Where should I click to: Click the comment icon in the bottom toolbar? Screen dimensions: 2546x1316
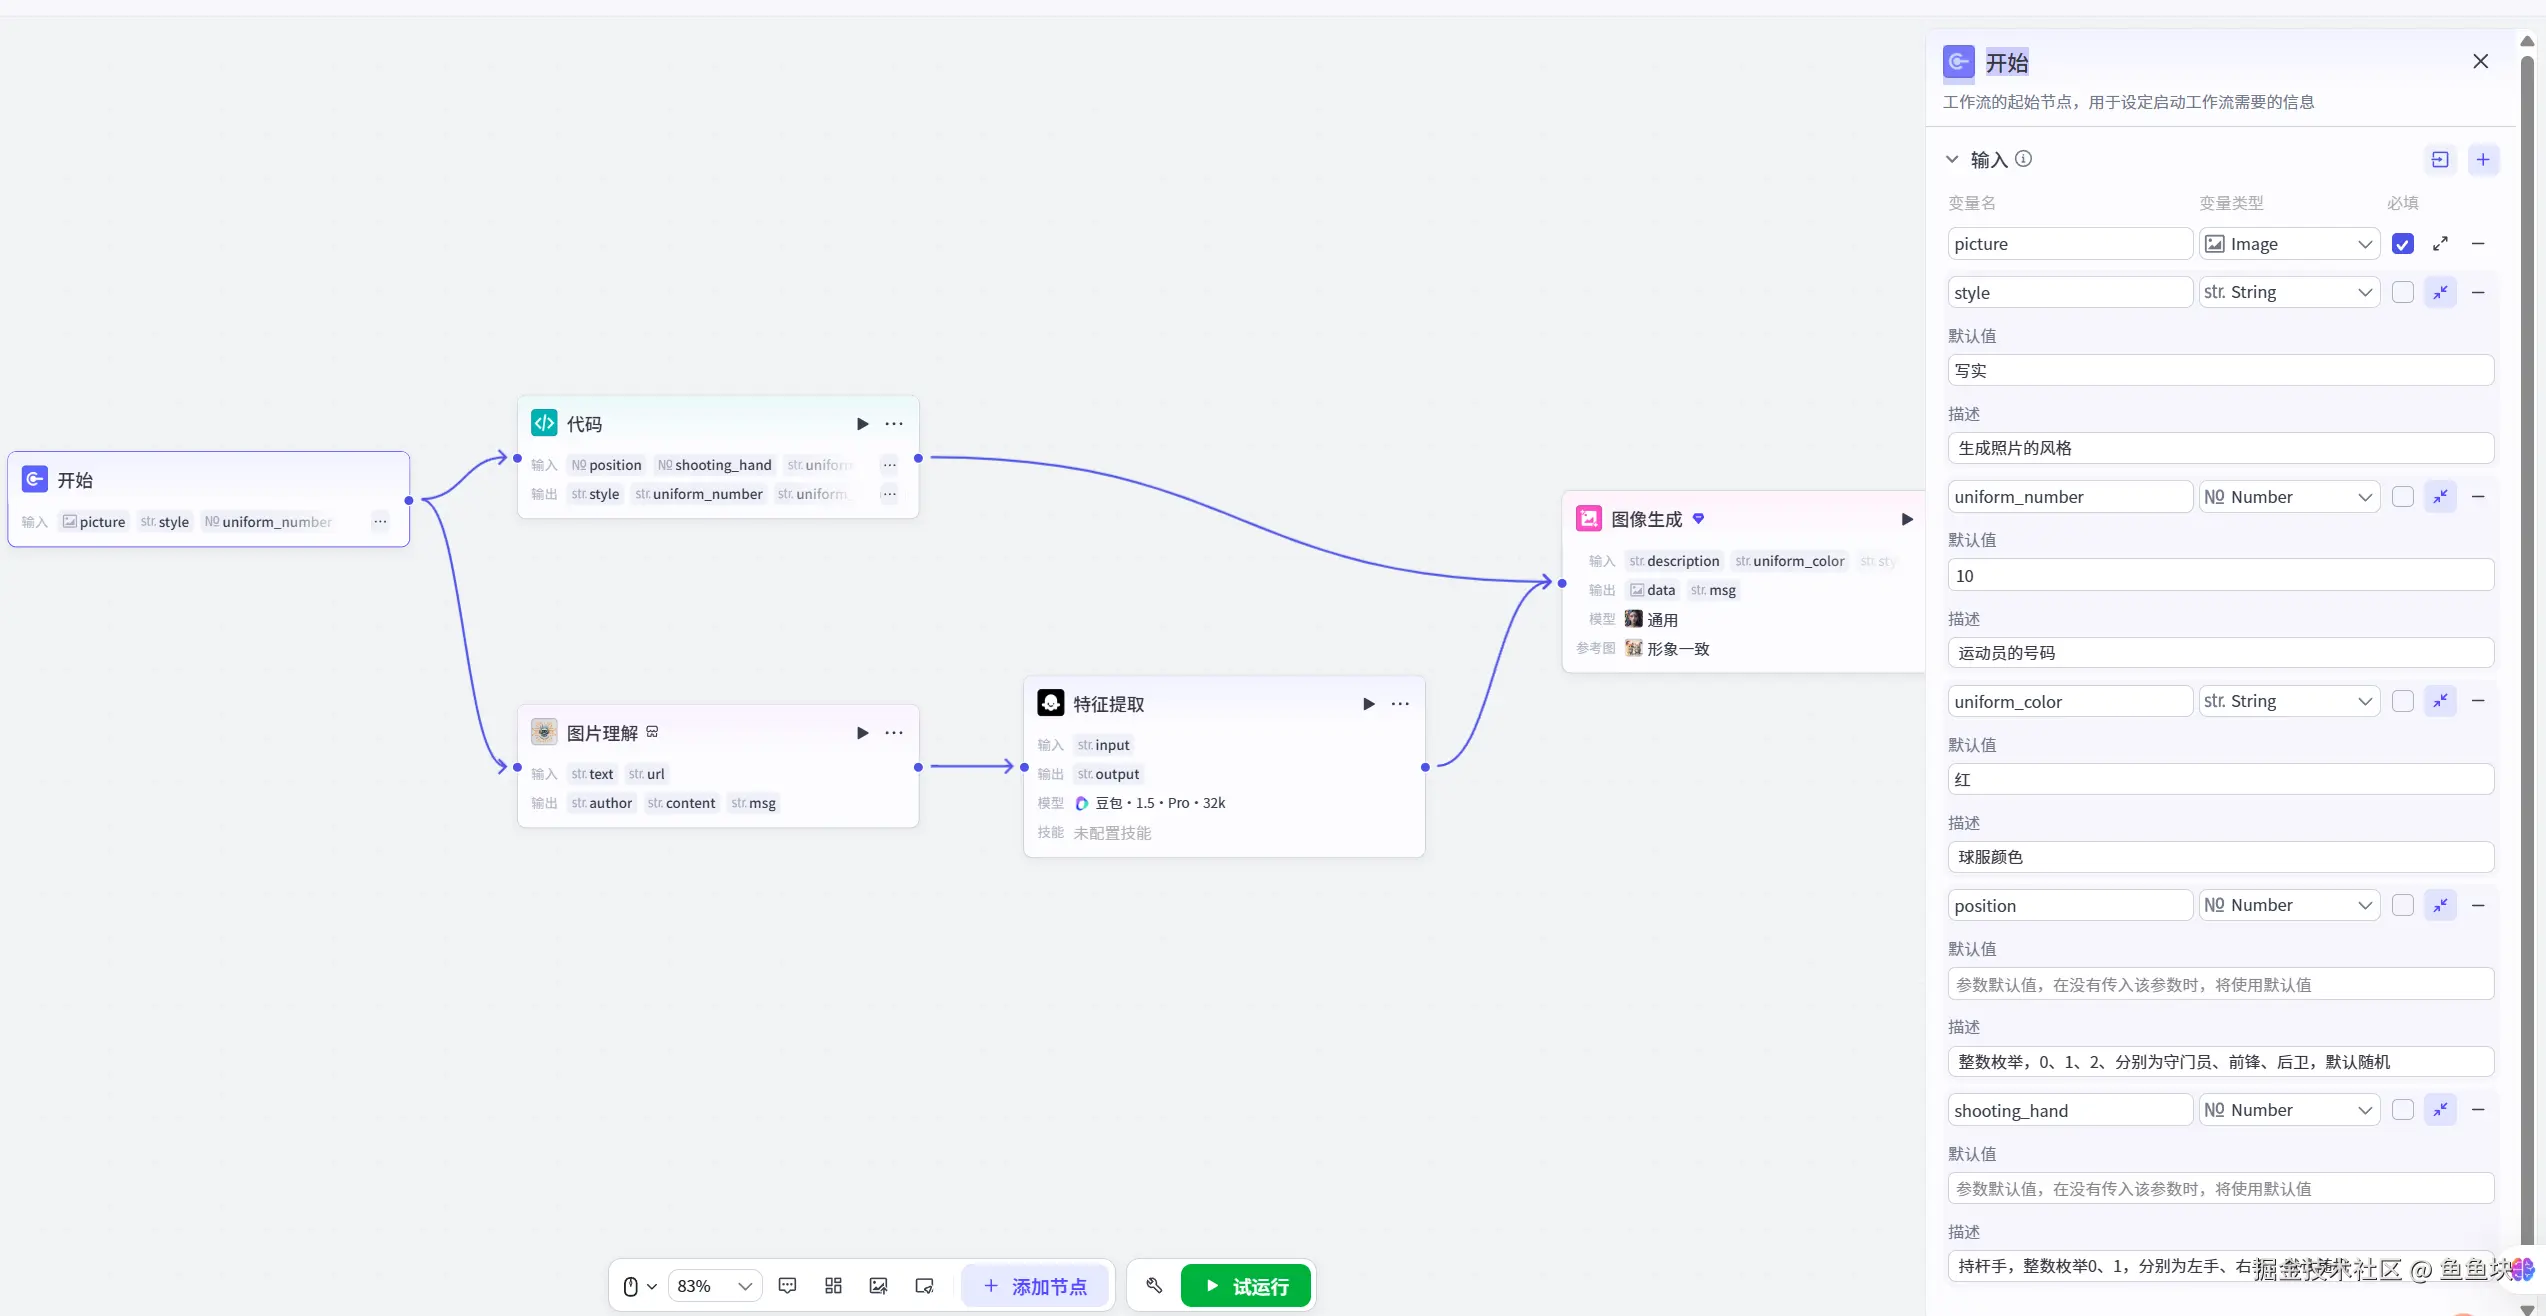(787, 1286)
